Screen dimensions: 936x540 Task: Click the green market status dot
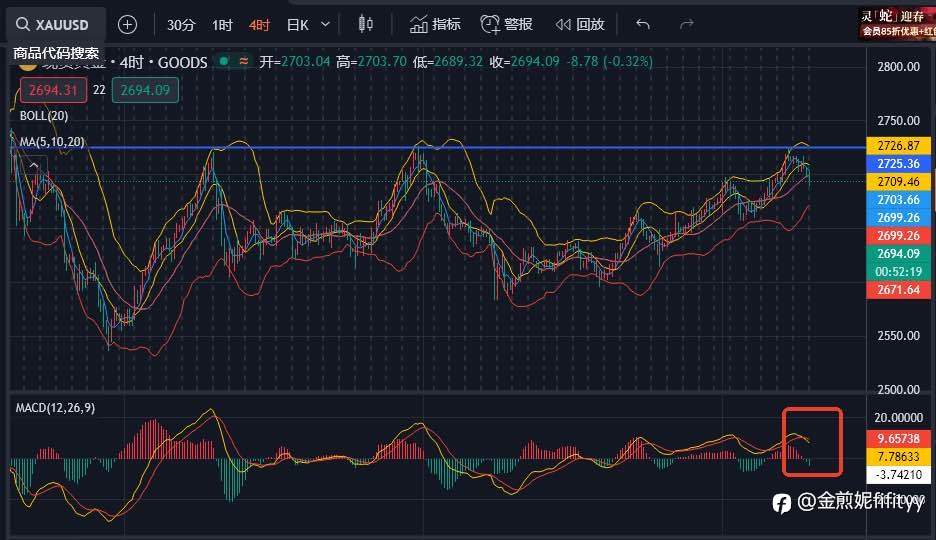[224, 61]
